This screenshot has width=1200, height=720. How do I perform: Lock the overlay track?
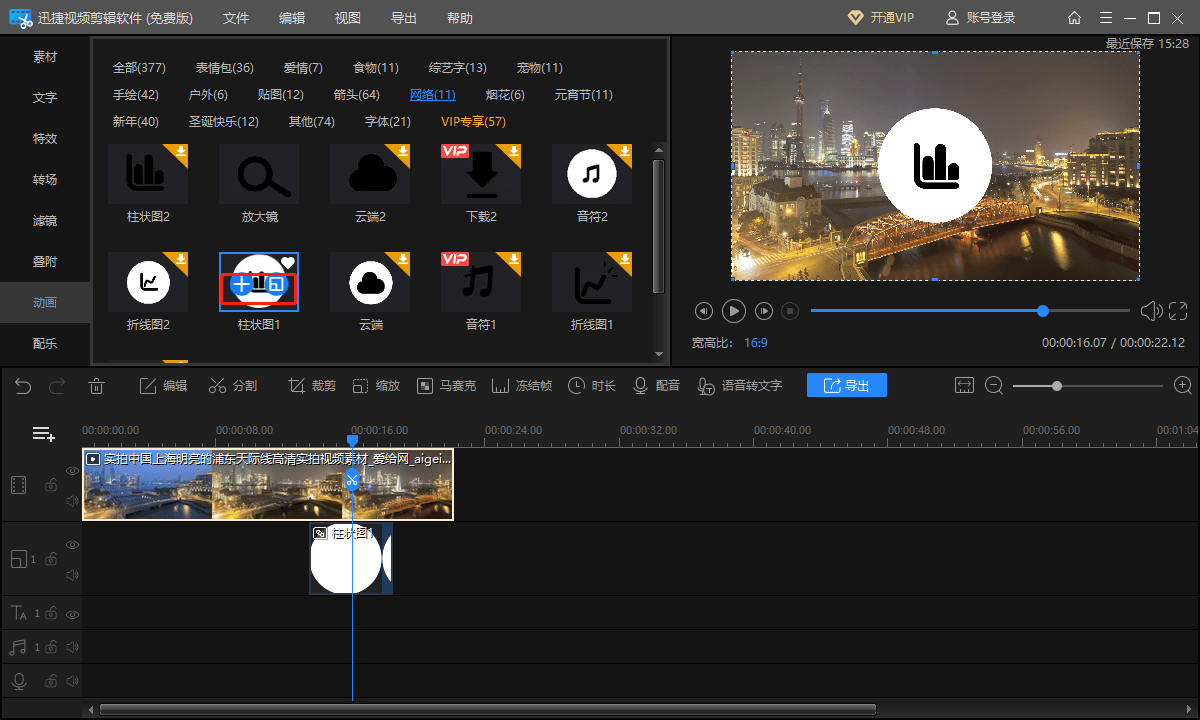50,559
